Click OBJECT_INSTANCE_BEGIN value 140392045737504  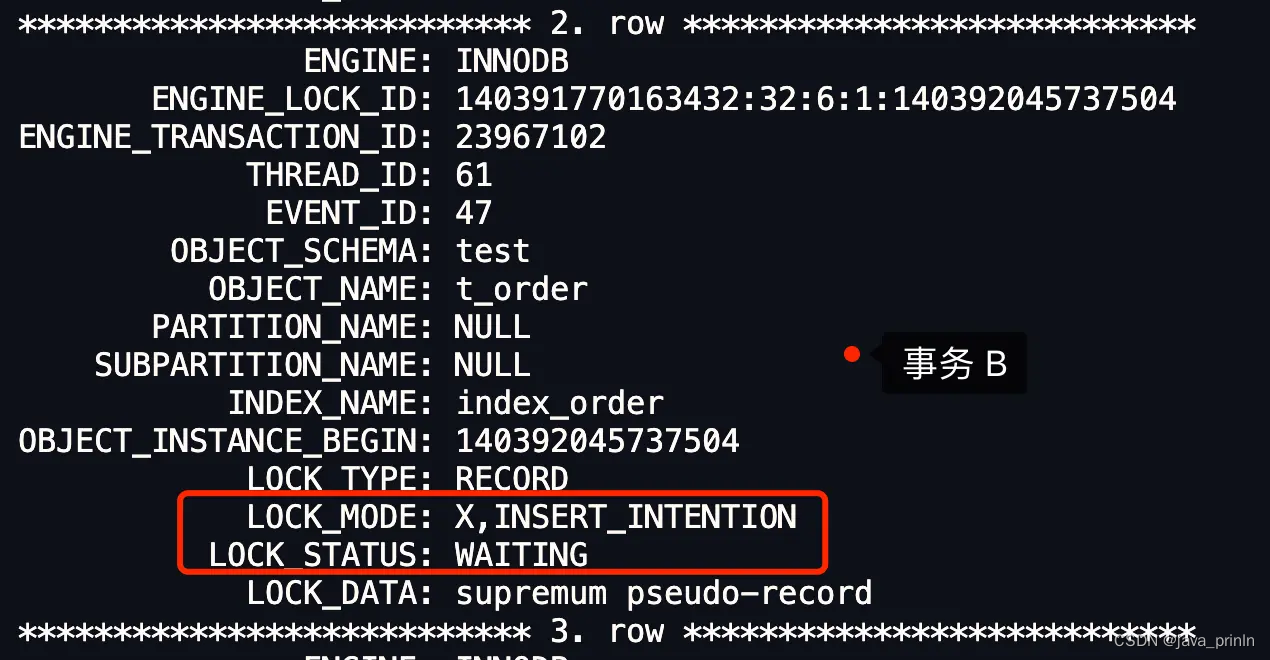tap(597, 441)
